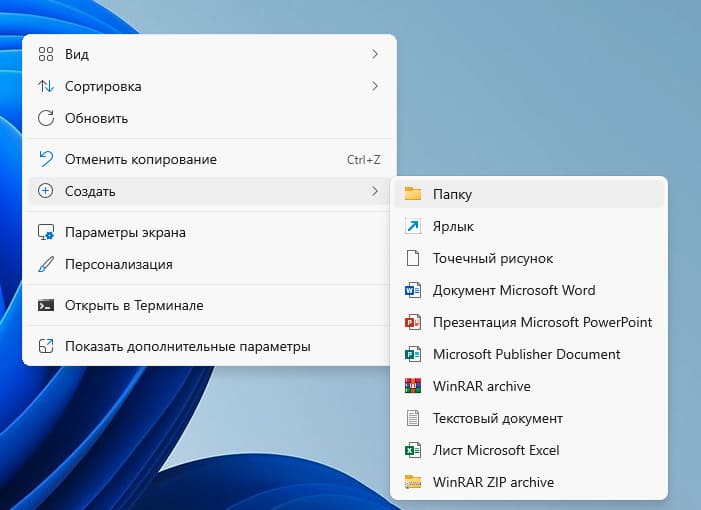Image resolution: width=701 pixels, height=510 pixels.
Task: Create Документ Microsoft Word
Action: 529,290
